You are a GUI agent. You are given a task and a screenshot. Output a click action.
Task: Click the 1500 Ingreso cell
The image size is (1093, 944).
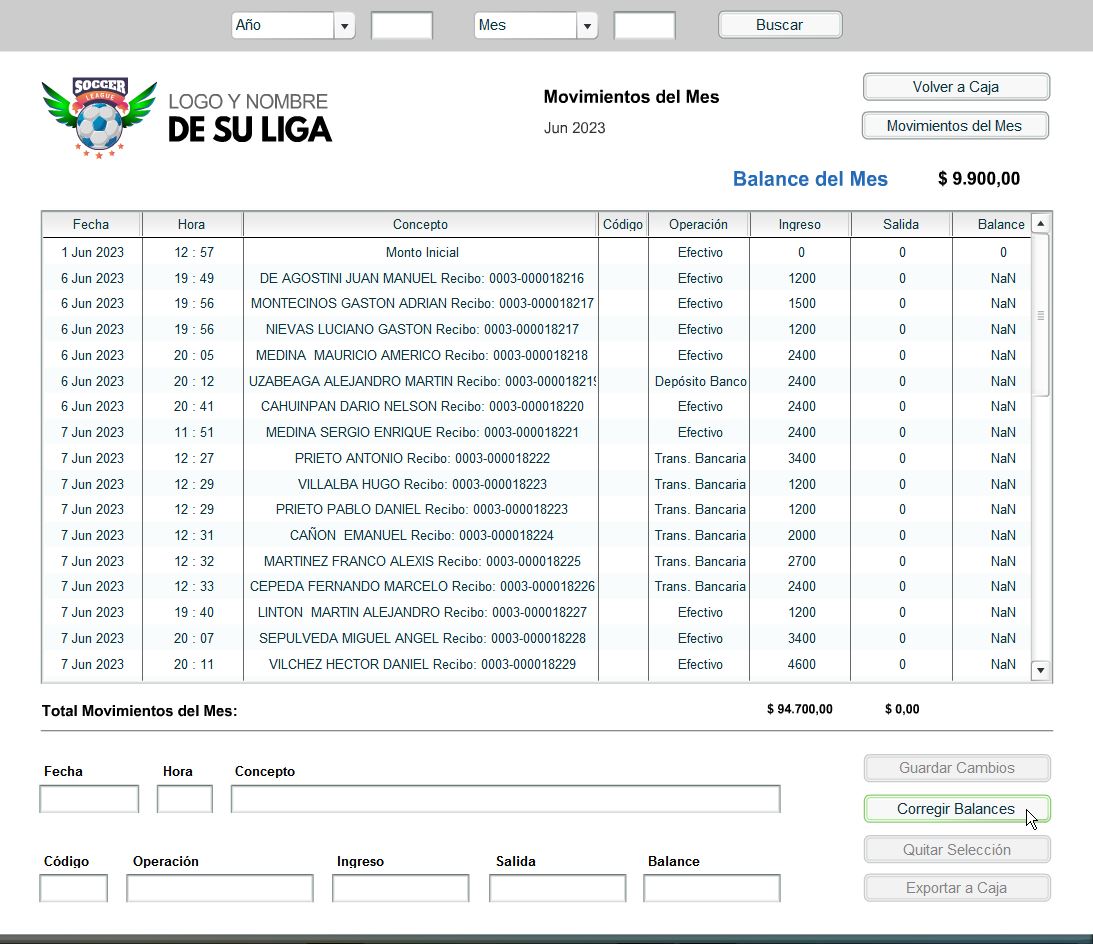click(x=801, y=303)
